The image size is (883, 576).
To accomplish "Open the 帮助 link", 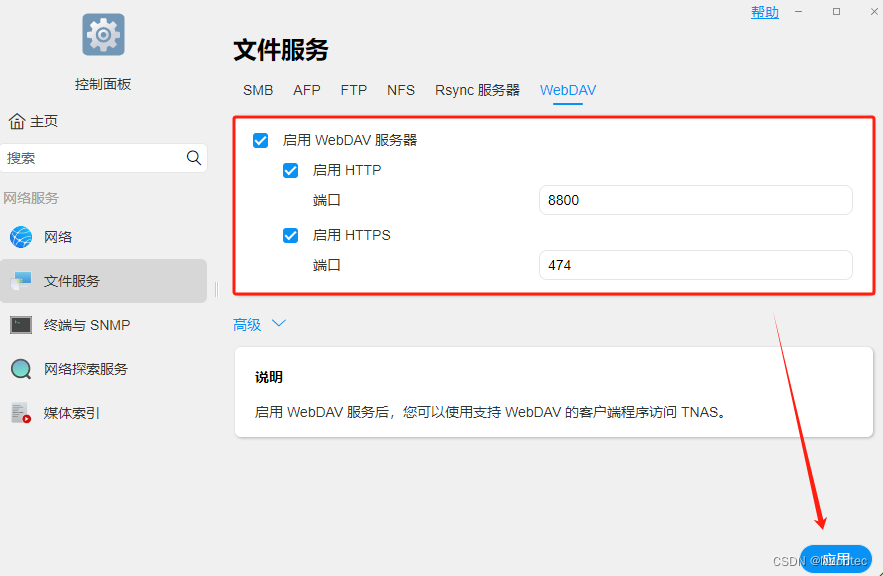I will [764, 12].
